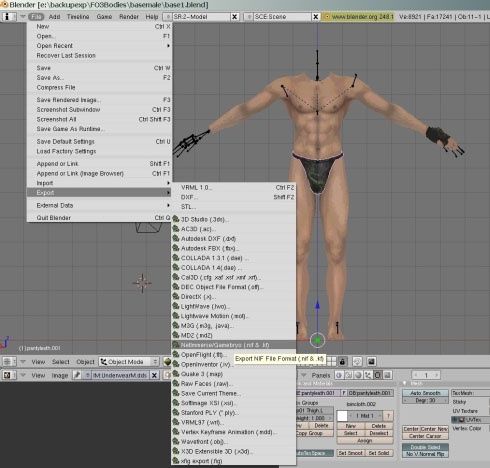Click the Set Smoot button

[350, 453]
